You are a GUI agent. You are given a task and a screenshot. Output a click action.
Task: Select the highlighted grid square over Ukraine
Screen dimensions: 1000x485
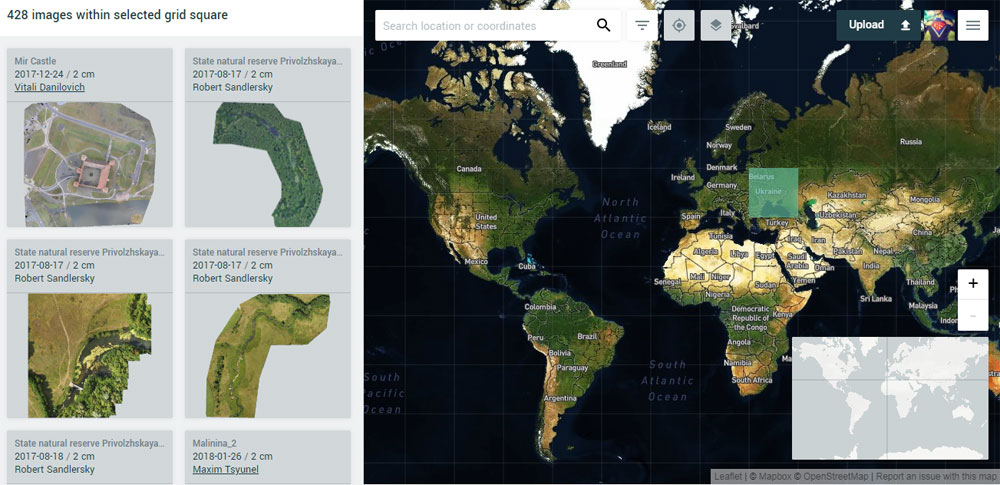(773, 192)
